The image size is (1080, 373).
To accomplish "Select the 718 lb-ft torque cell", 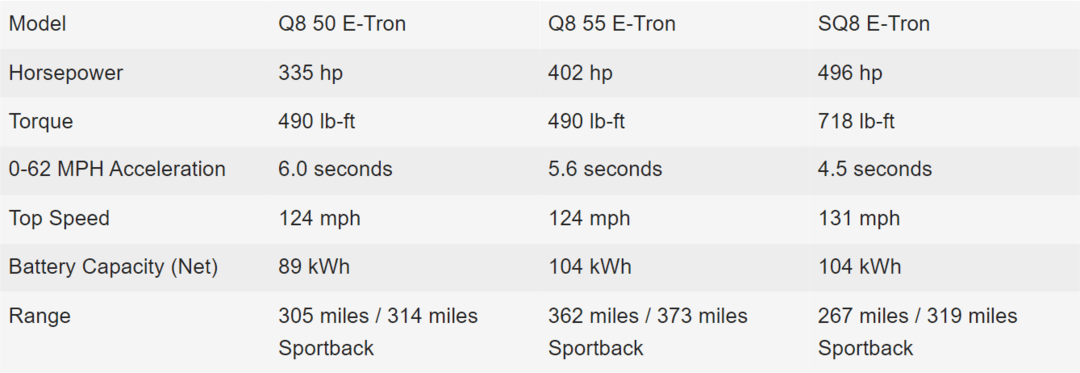I will (x=856, y=122).
